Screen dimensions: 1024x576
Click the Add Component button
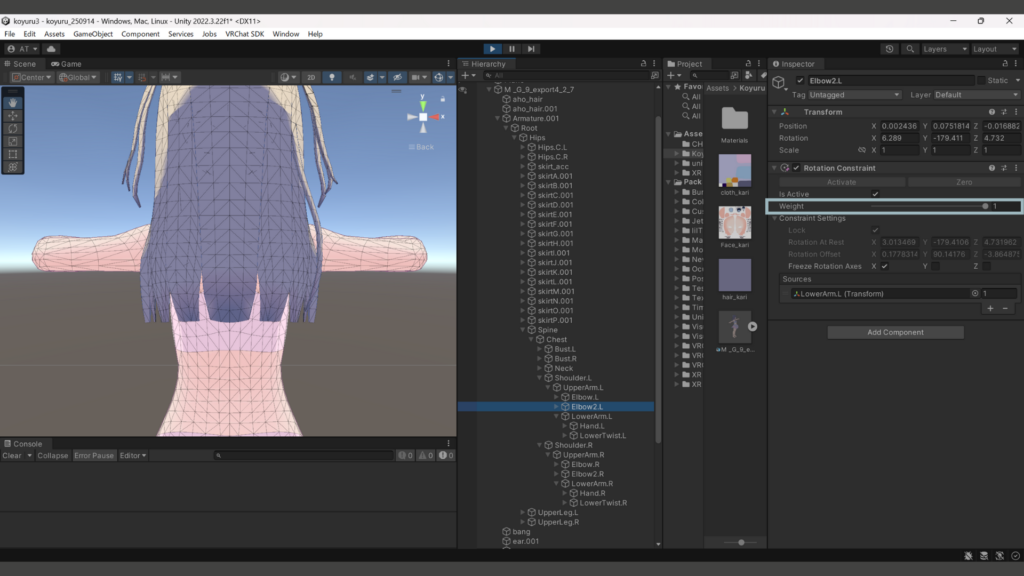coord(895,332)
